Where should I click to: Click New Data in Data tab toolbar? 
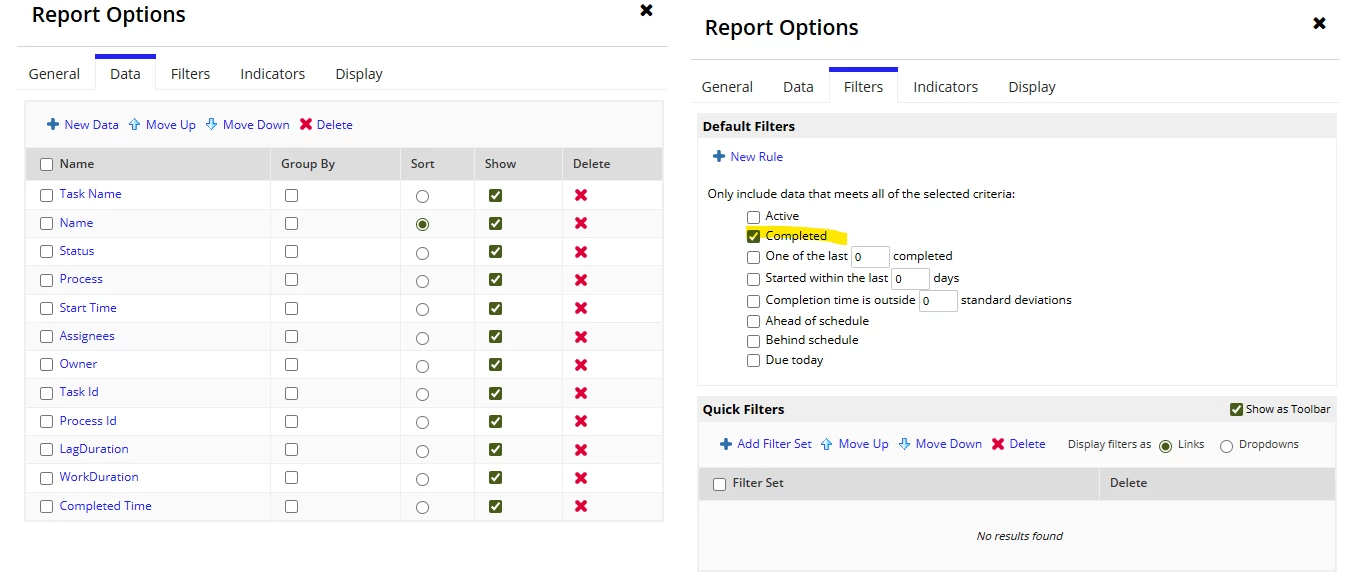coord(83,125)
